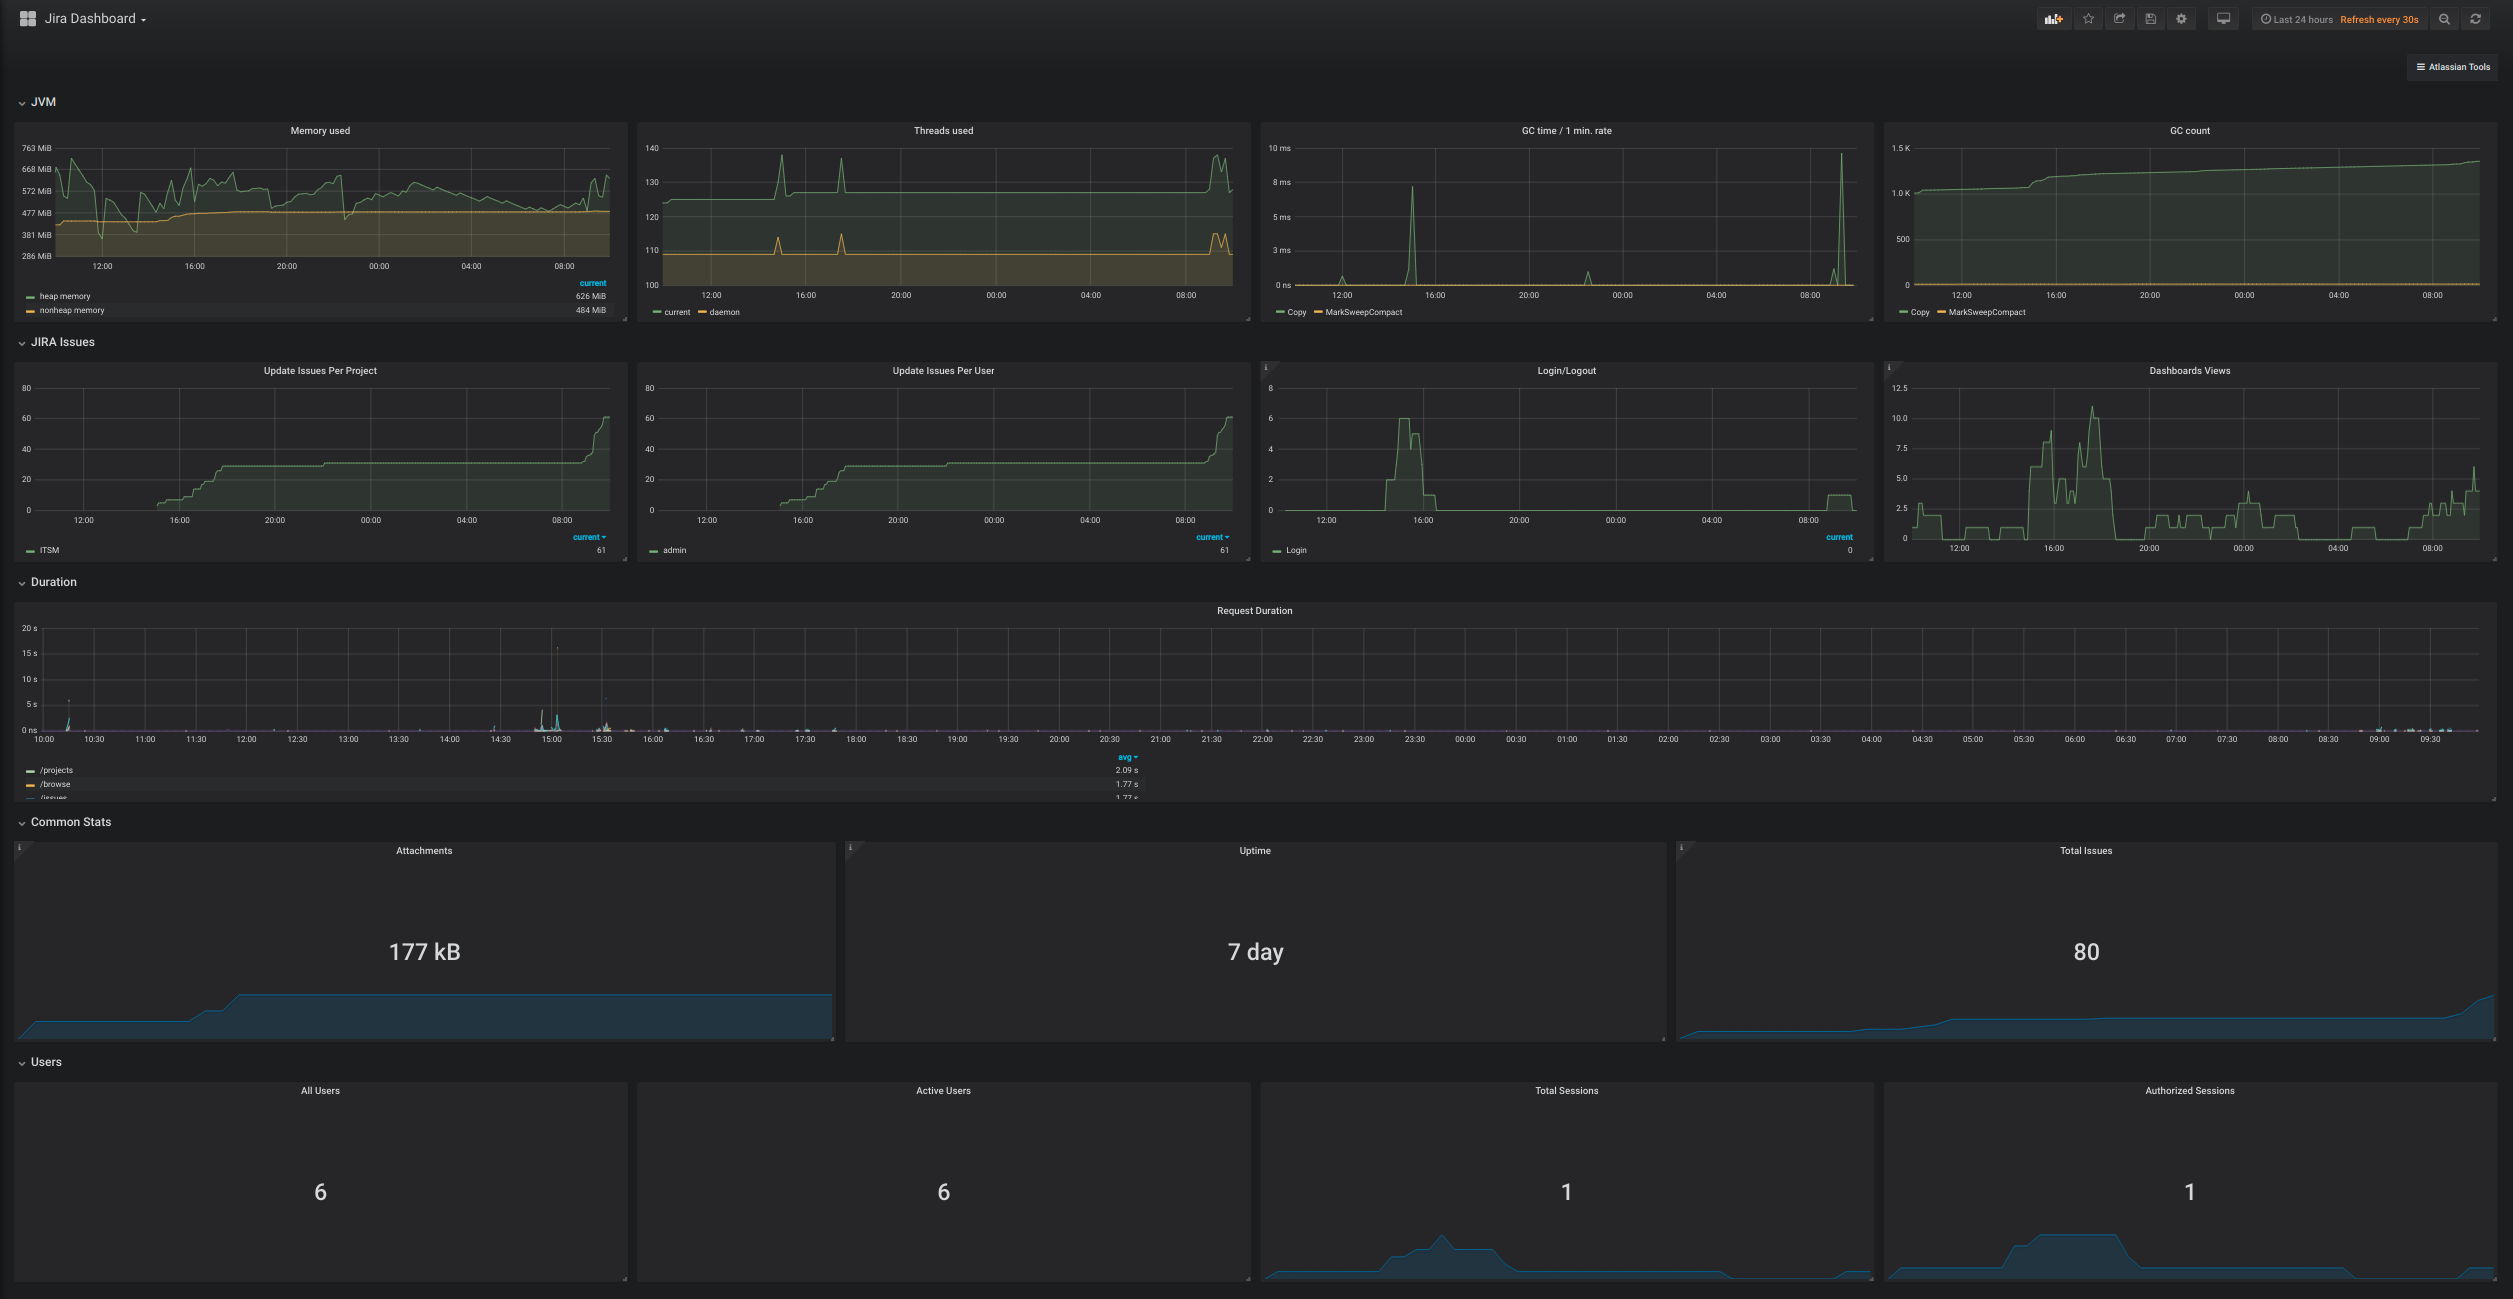
Task: Open Dashboards Views panel title menu
Action: click(2189, 371)
